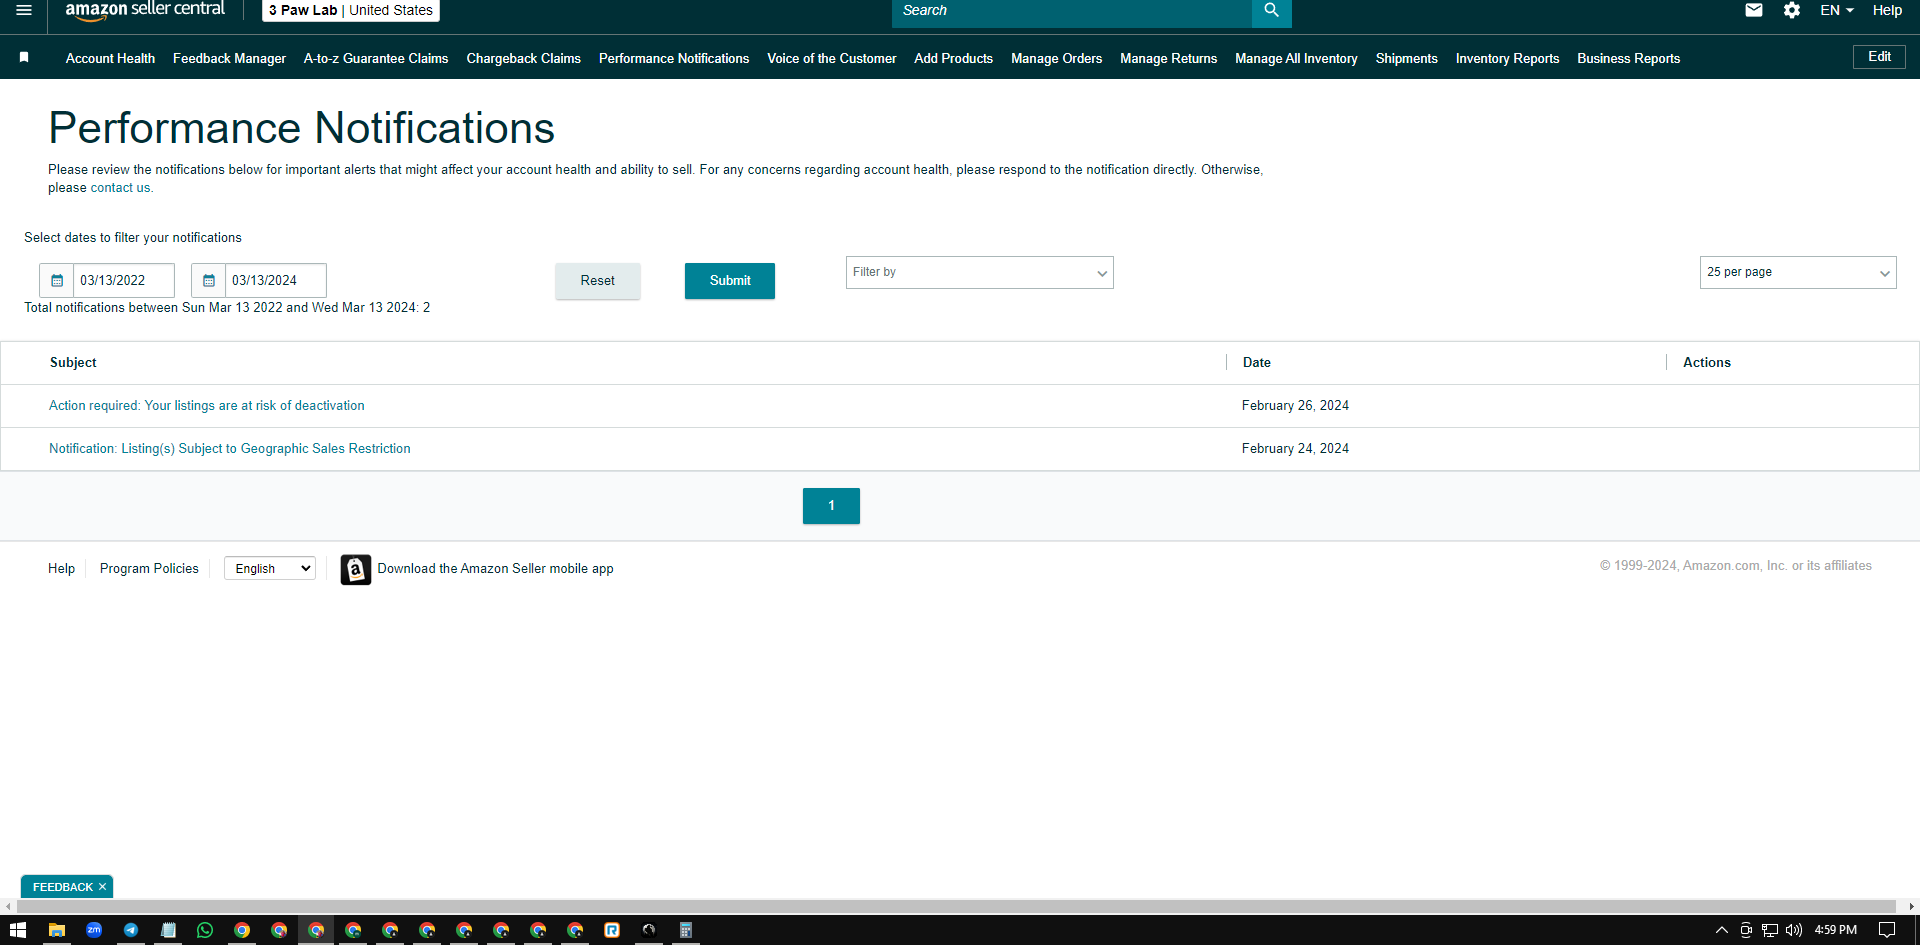Click the Amazon Seller Central logo
1920x945 pixels.
tap(145, 10)
